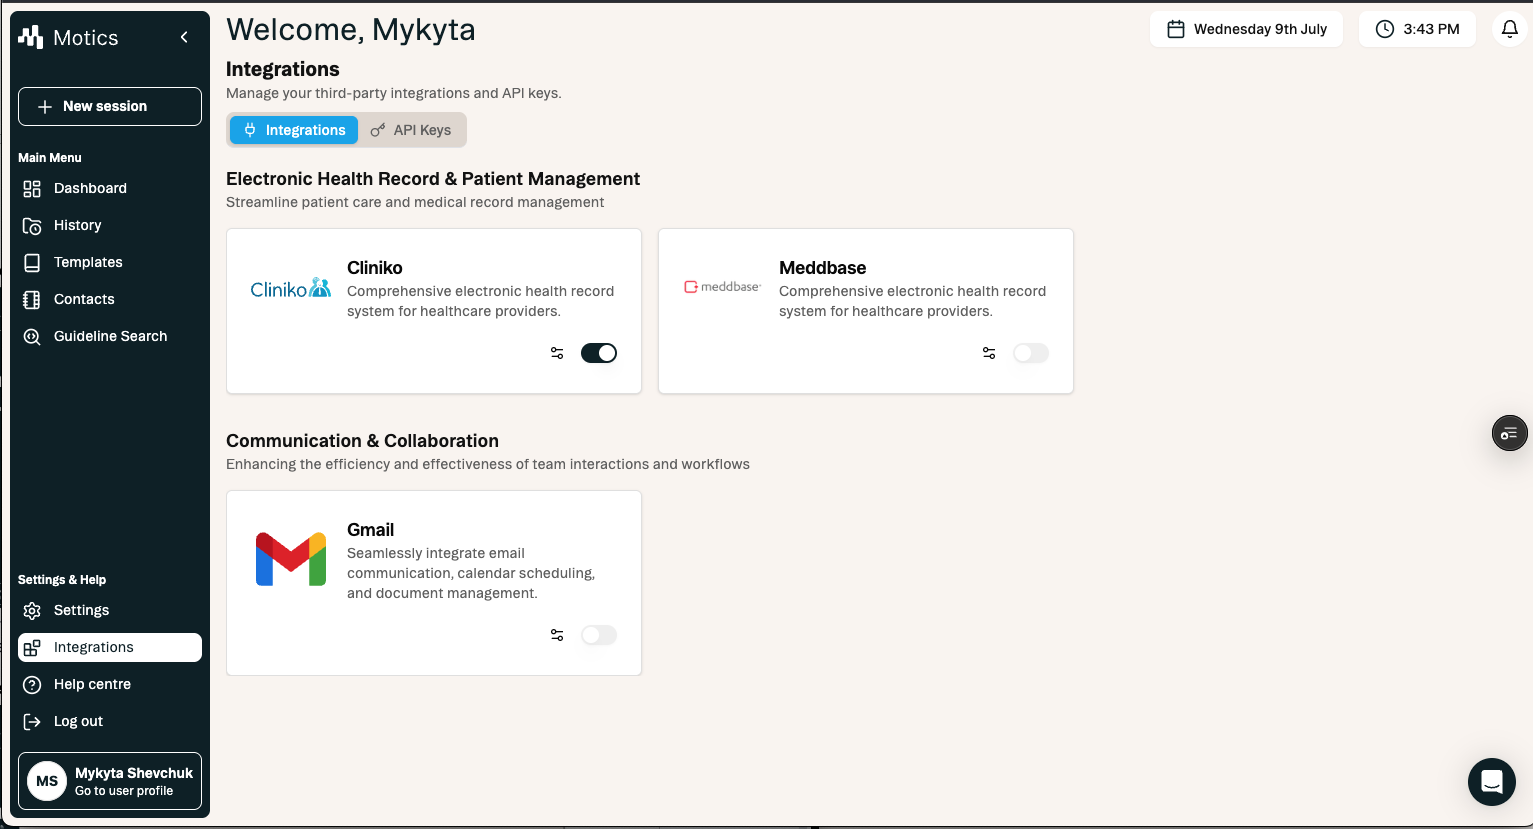The width and height of the screenshot is (1533, 829).
Task: Click the Motics logo icon
Action: click(x=31, y=37)
